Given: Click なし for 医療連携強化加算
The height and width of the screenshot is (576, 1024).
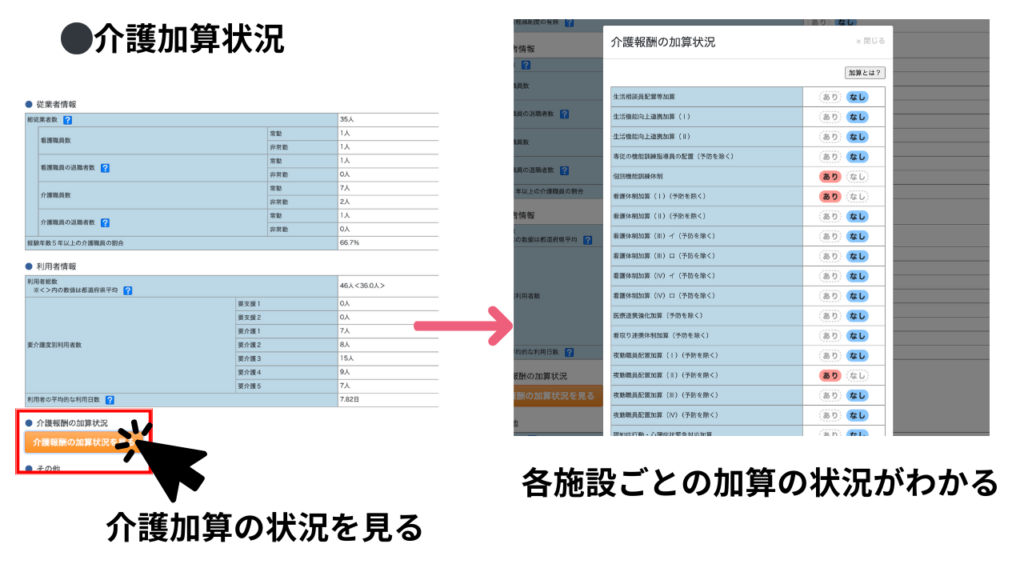Looking at the screenshot, I should pyautogui.click(x=857, y=315).
